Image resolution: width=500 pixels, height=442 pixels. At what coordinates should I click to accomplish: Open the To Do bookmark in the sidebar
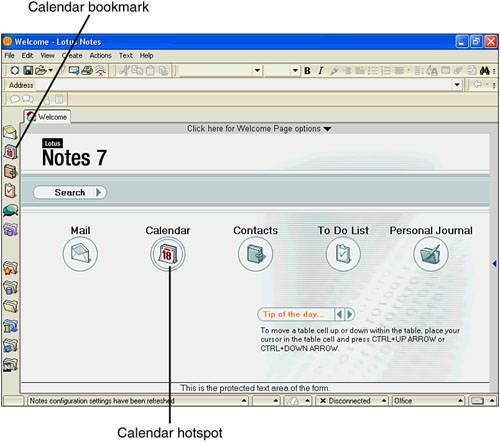click(10, 191)
